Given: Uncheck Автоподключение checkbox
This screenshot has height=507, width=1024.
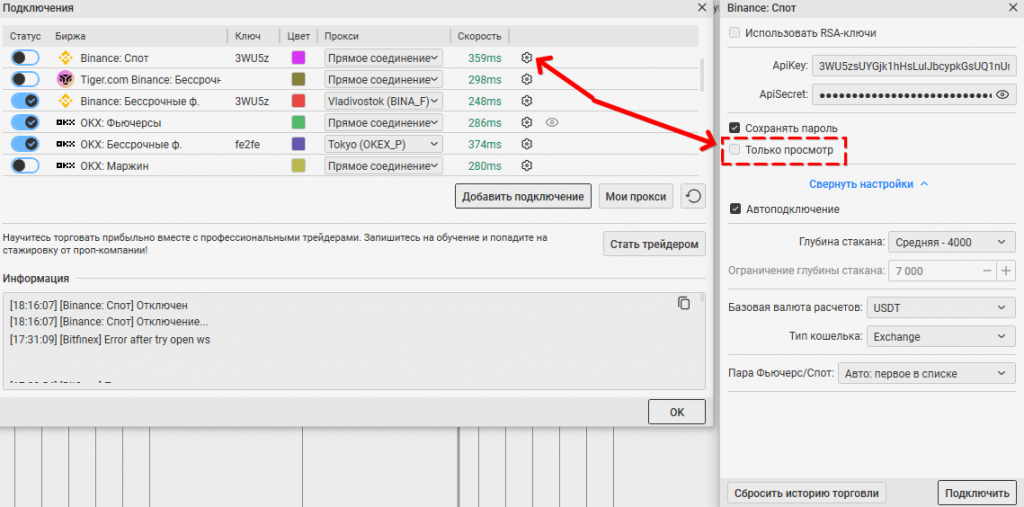Looking at the screenshot, I should (x=735, y=209).
